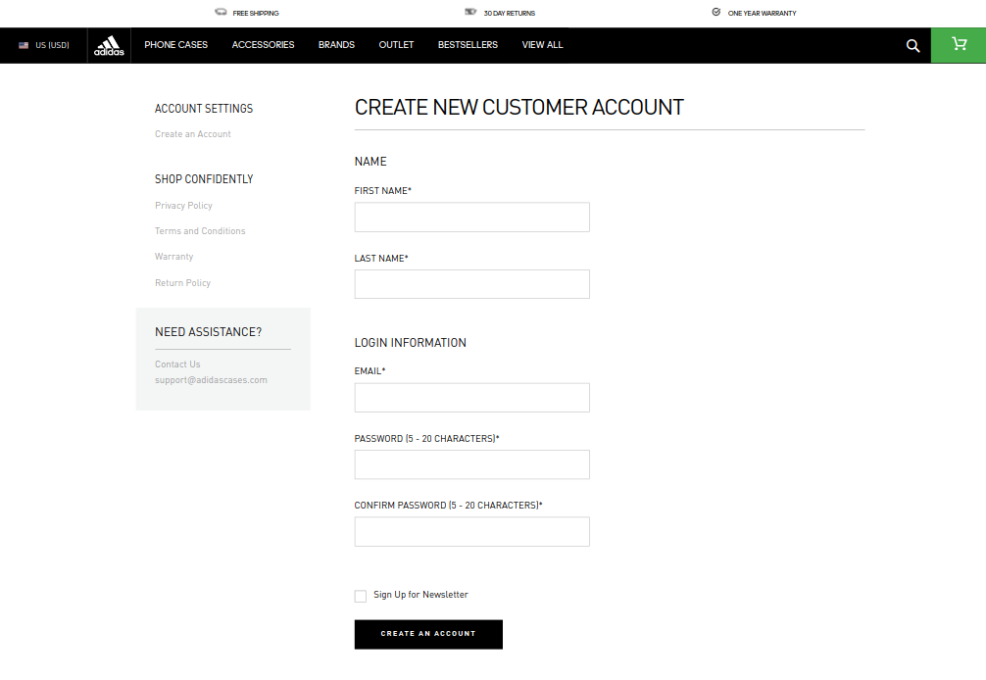Click the support@adidascases.com email link
Viewport: 986px width, 680px height.
coord(211,380)
